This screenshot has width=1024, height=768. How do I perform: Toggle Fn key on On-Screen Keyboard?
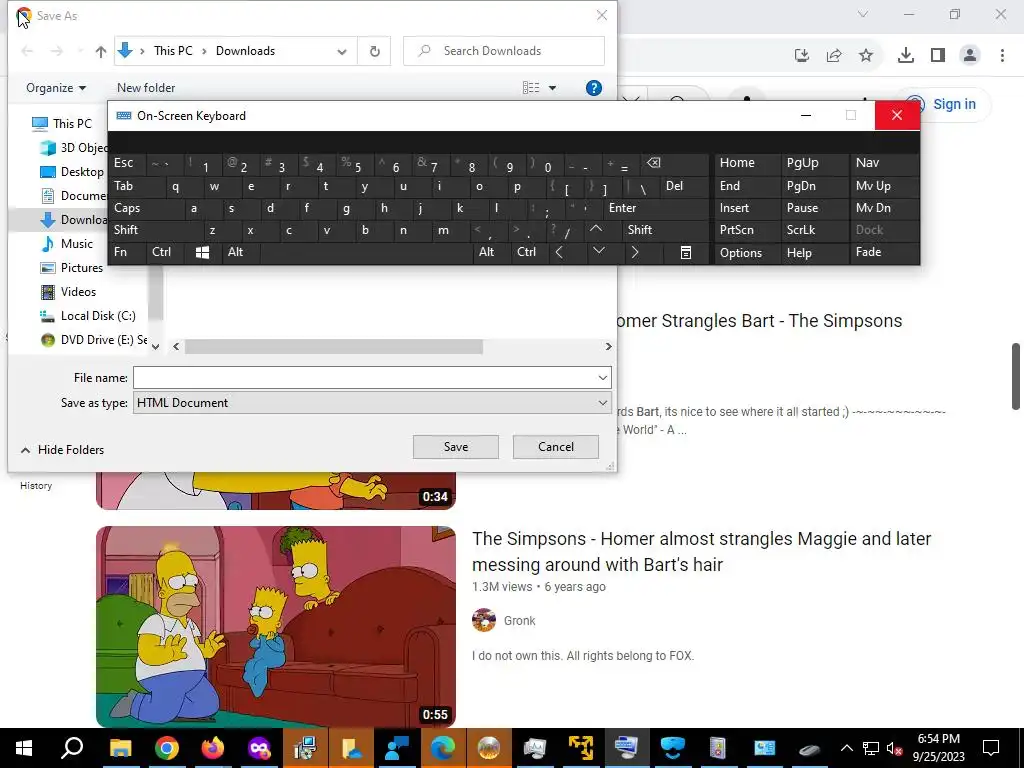pyautogui.click(x=127, y=252)
